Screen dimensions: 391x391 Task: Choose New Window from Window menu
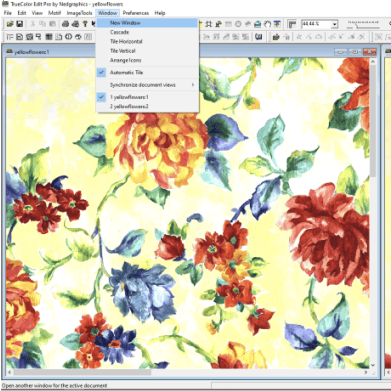coord(147,23)
